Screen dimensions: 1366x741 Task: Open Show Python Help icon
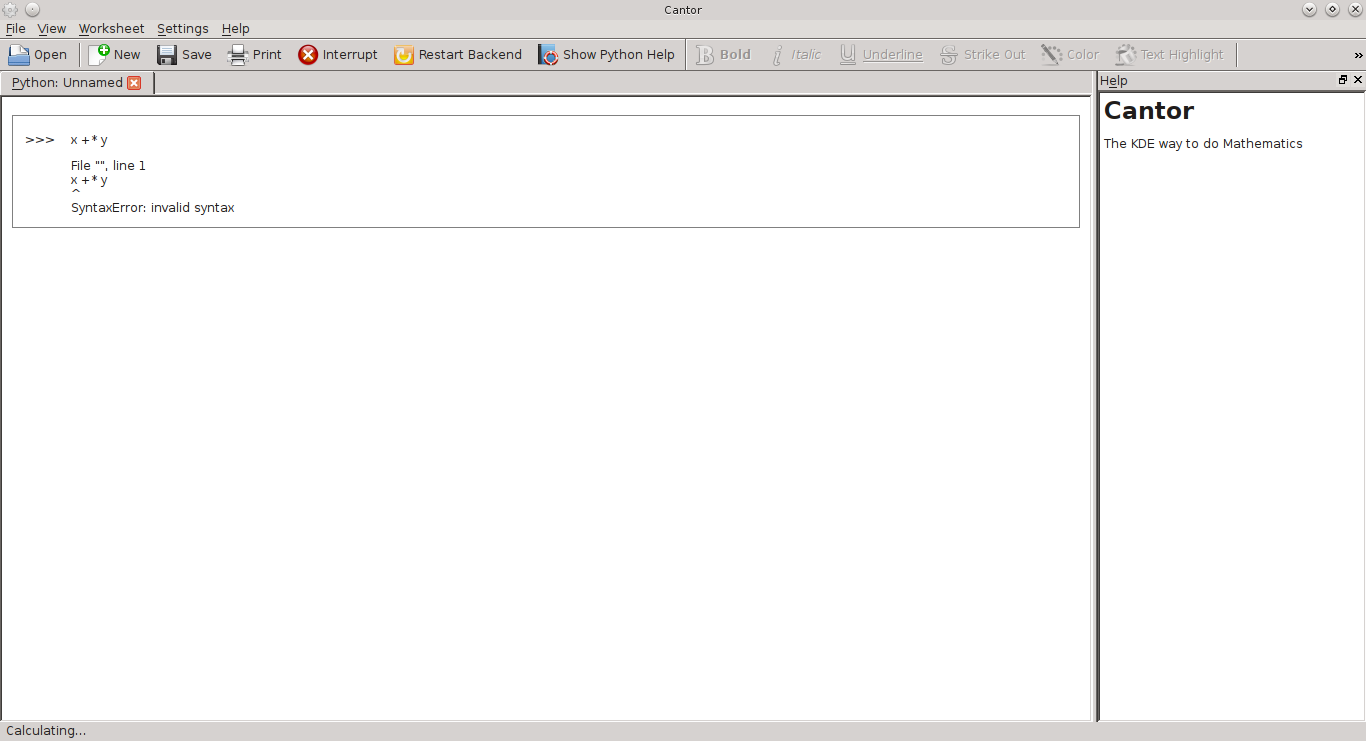coord(548,55)
